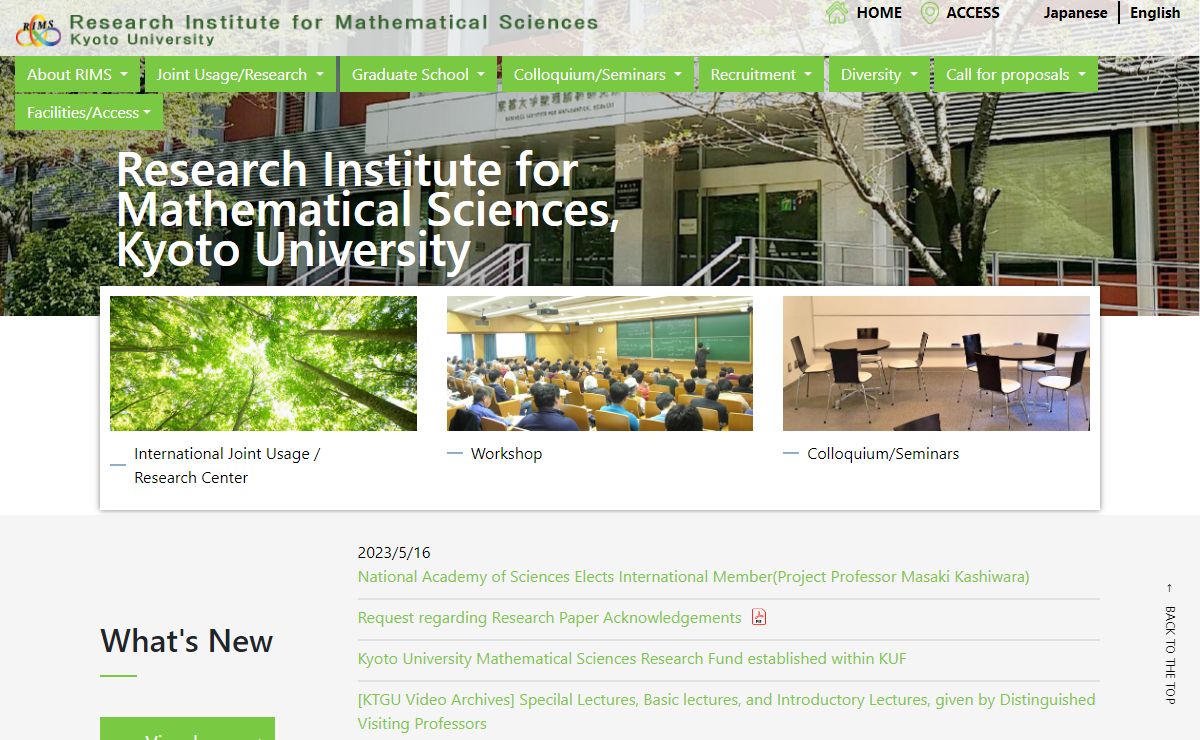Image resolution: width=1200 pixels, height=740 pixels.
Task: Click the Research Institute for Mathematical Sciences header title
Action: tap(334, 22)
